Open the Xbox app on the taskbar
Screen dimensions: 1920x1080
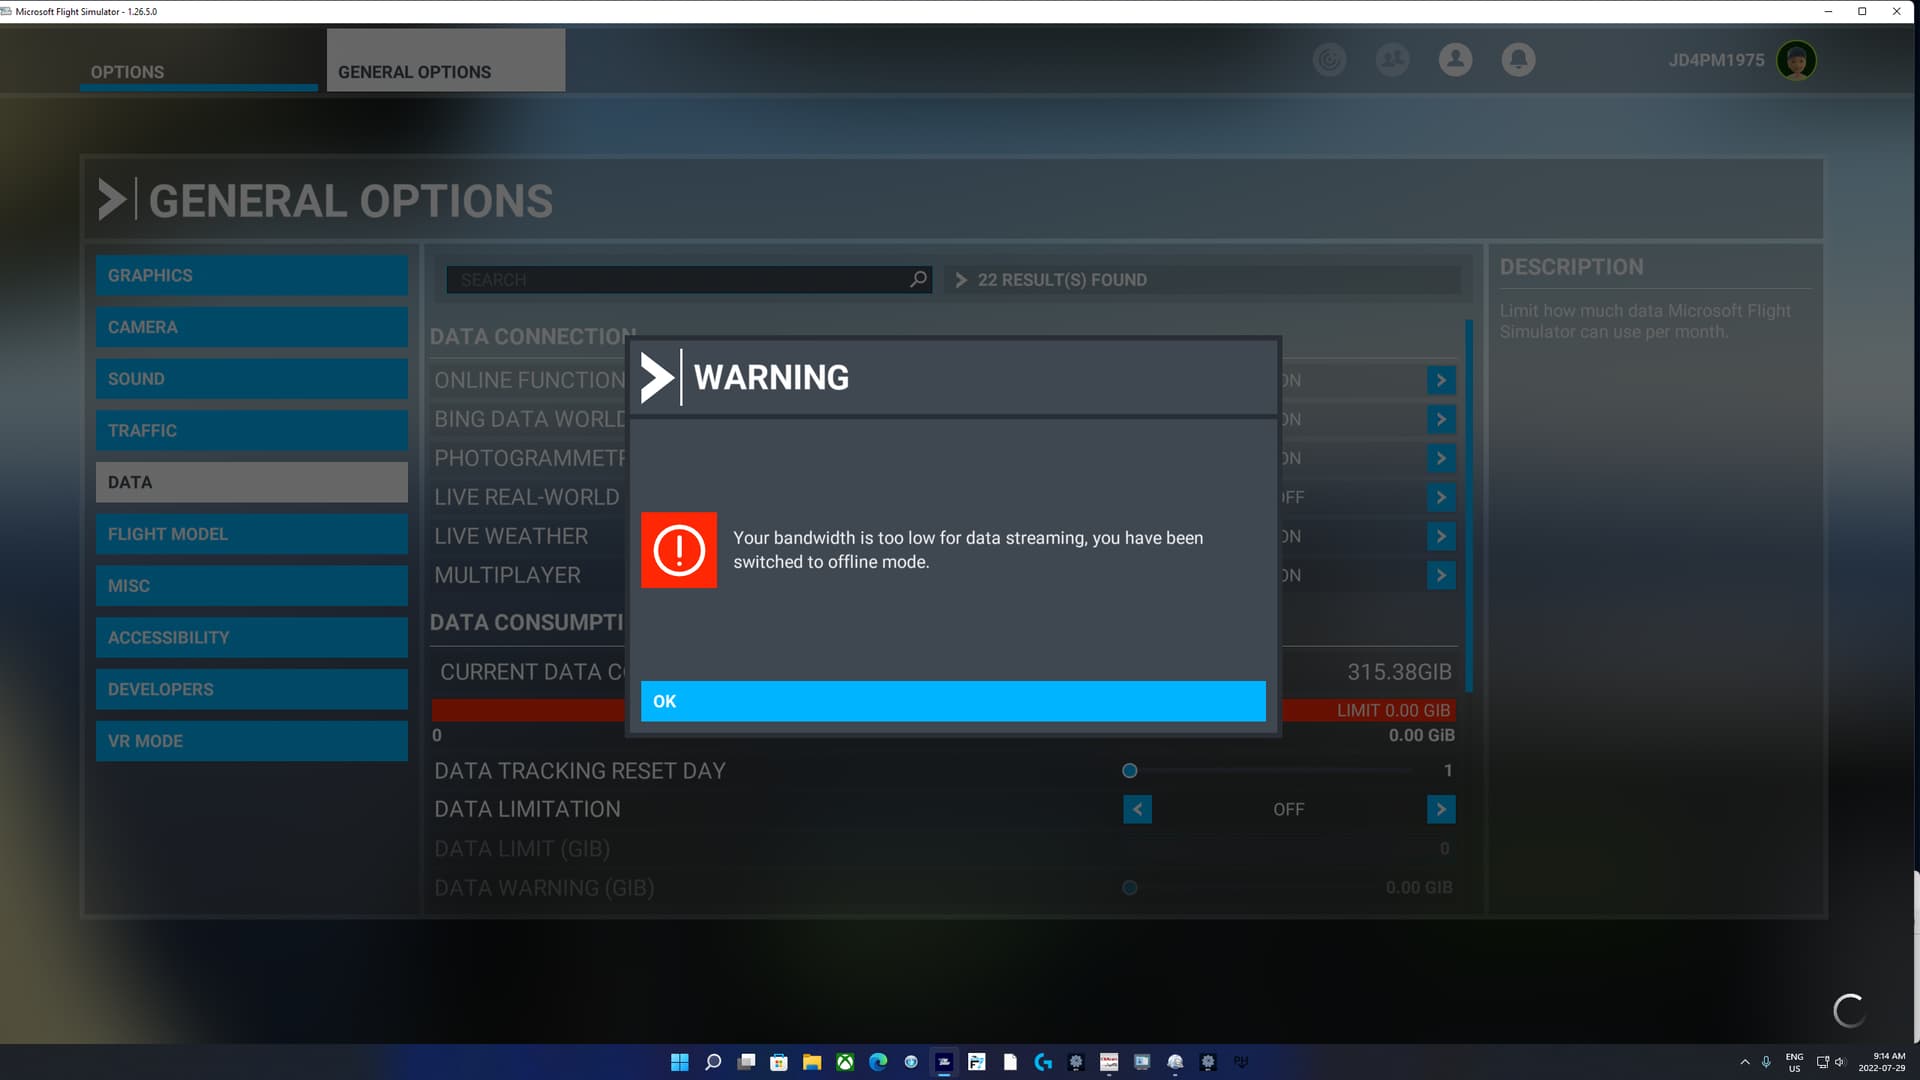tap(845, 1062)
